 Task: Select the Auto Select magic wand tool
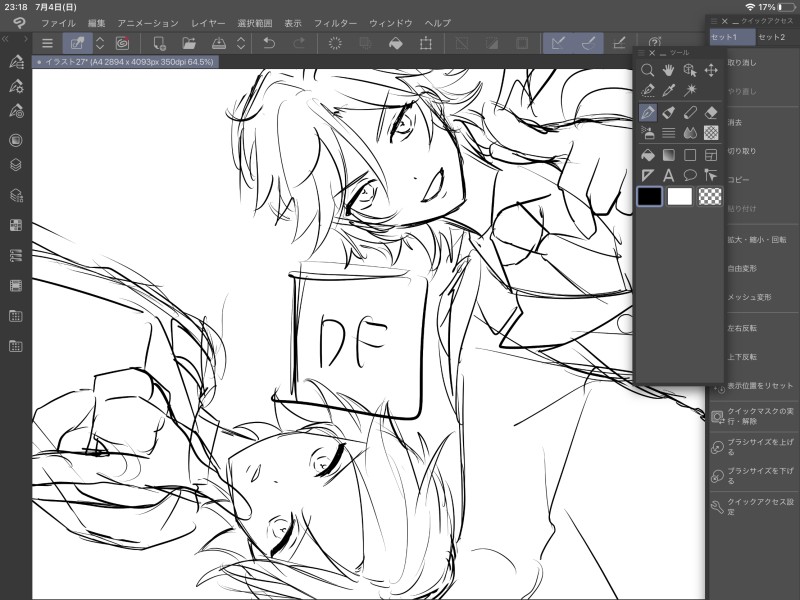coord(690,90)
